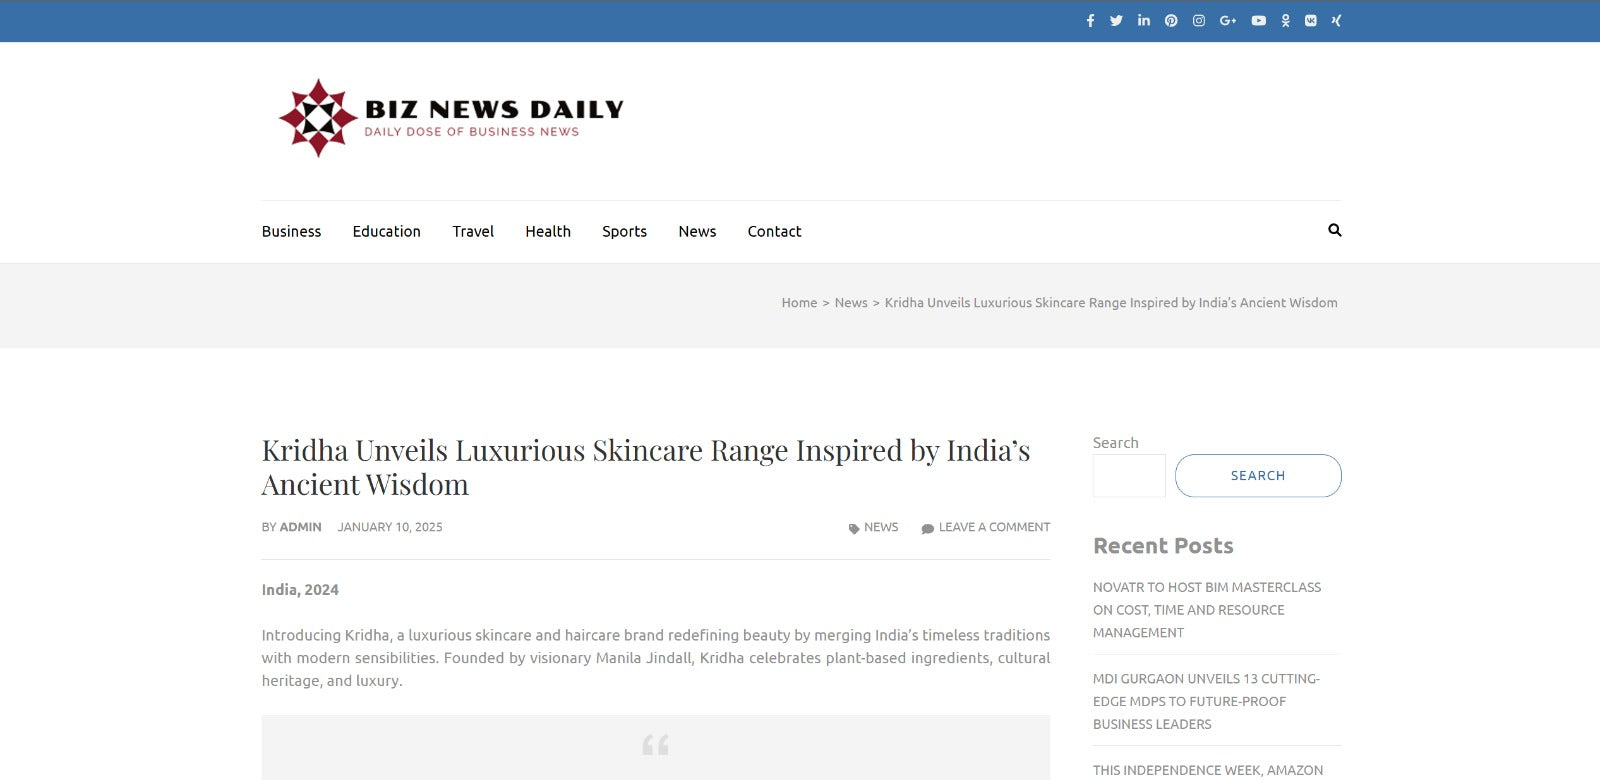Open the Novatr BIM Masterclass recent post

(x=1207, y=610)
